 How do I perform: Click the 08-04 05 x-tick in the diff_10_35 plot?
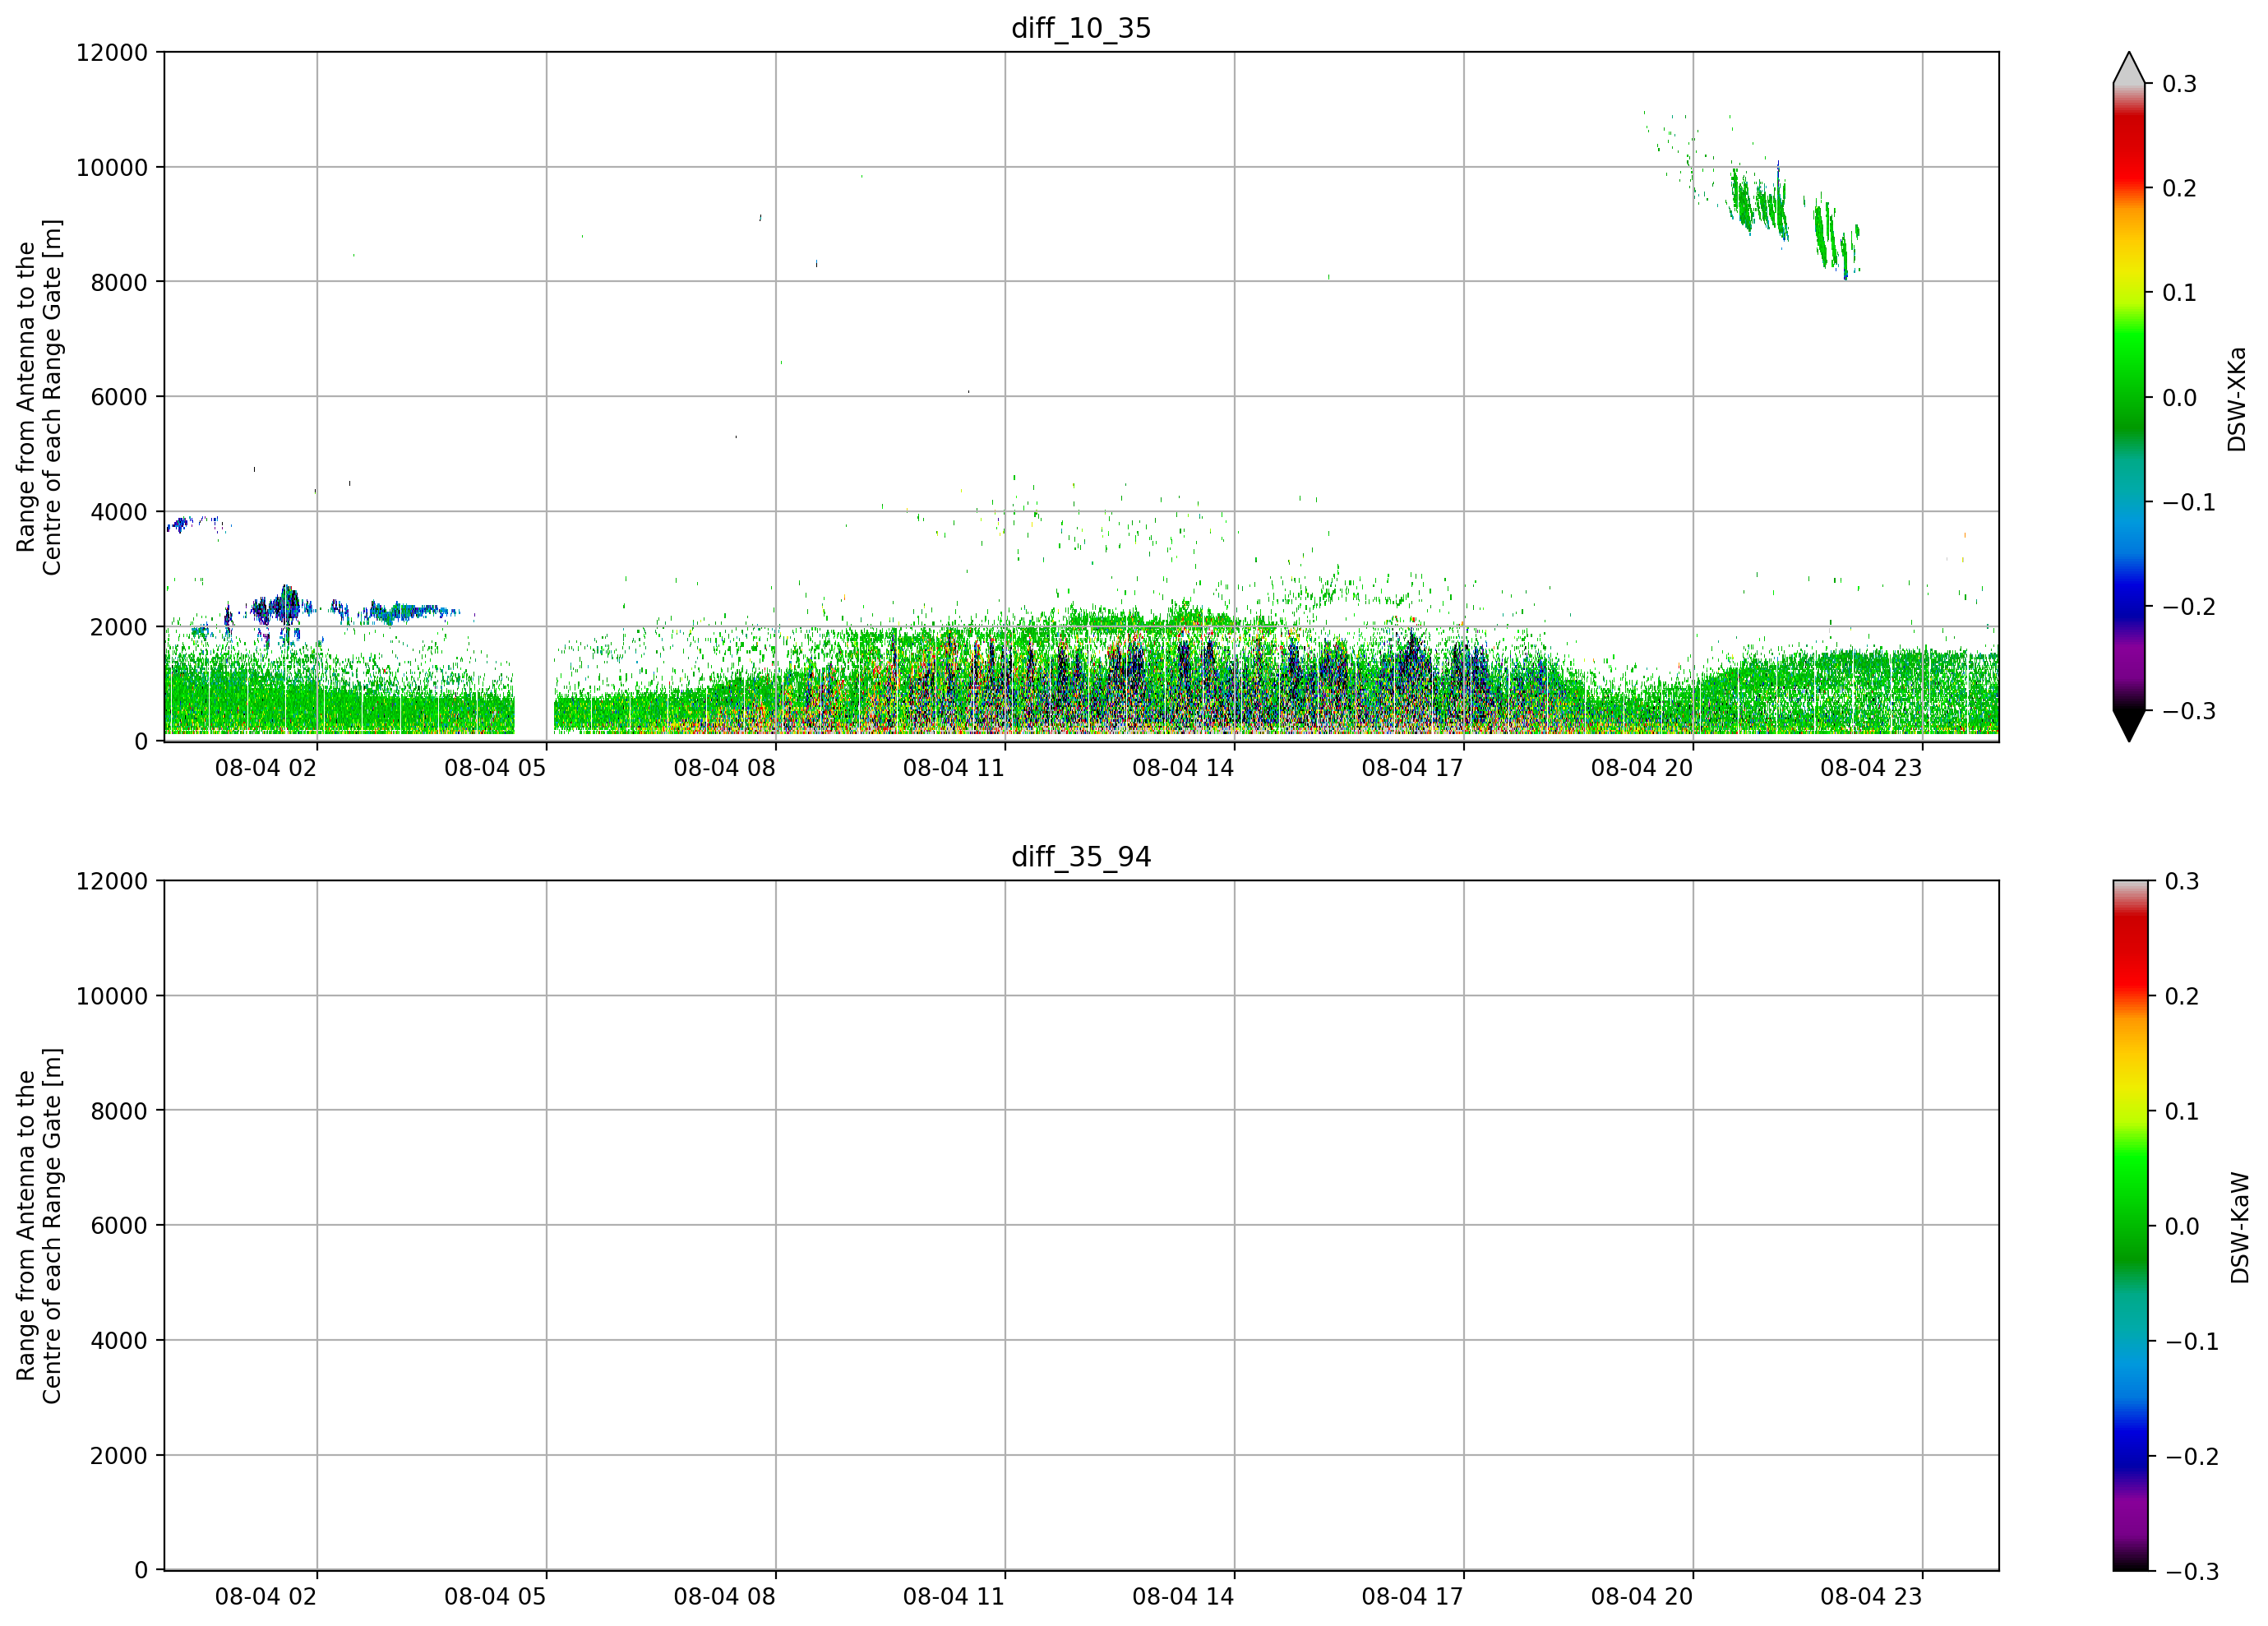click(495, 768)
